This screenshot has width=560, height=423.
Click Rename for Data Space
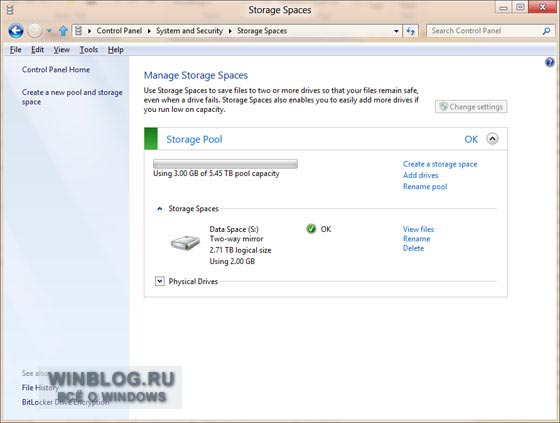point(416,239)
